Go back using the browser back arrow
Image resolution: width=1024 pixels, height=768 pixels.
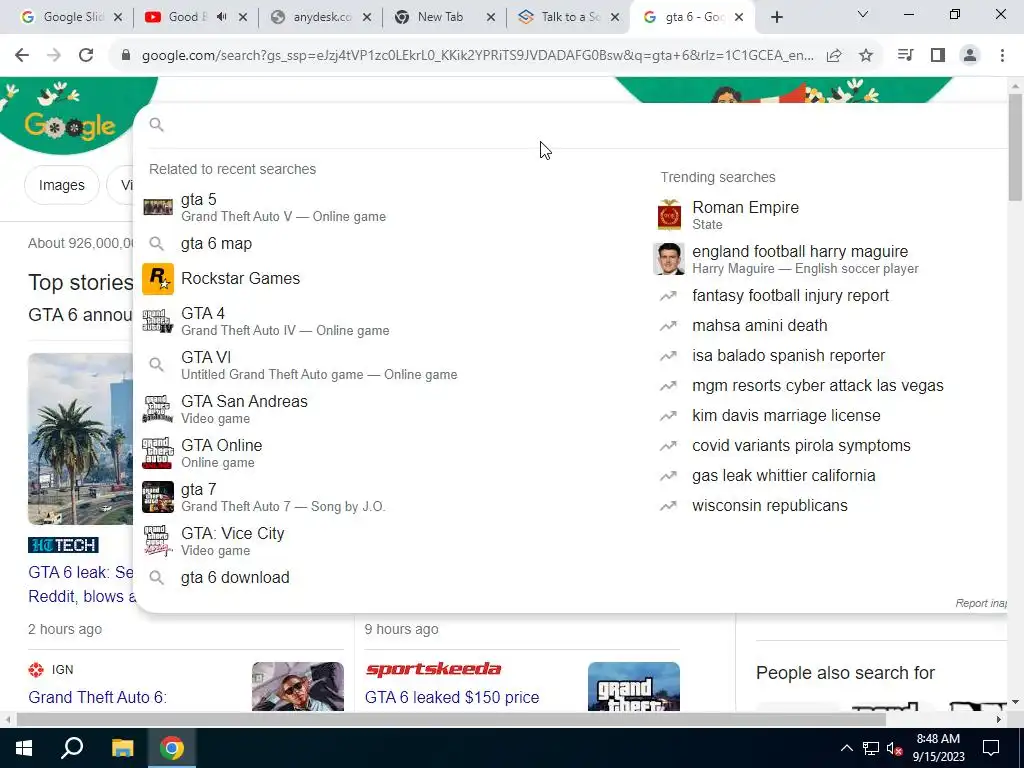22,56
